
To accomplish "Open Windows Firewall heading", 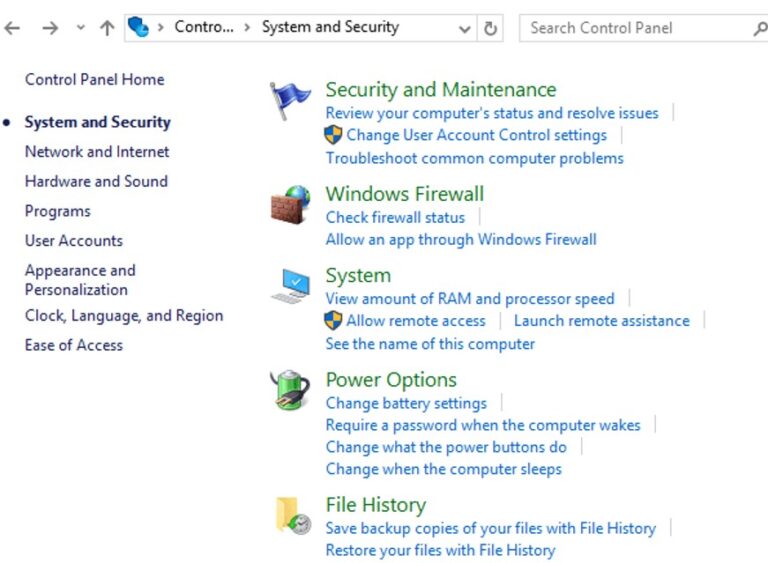I will [405, 194].
